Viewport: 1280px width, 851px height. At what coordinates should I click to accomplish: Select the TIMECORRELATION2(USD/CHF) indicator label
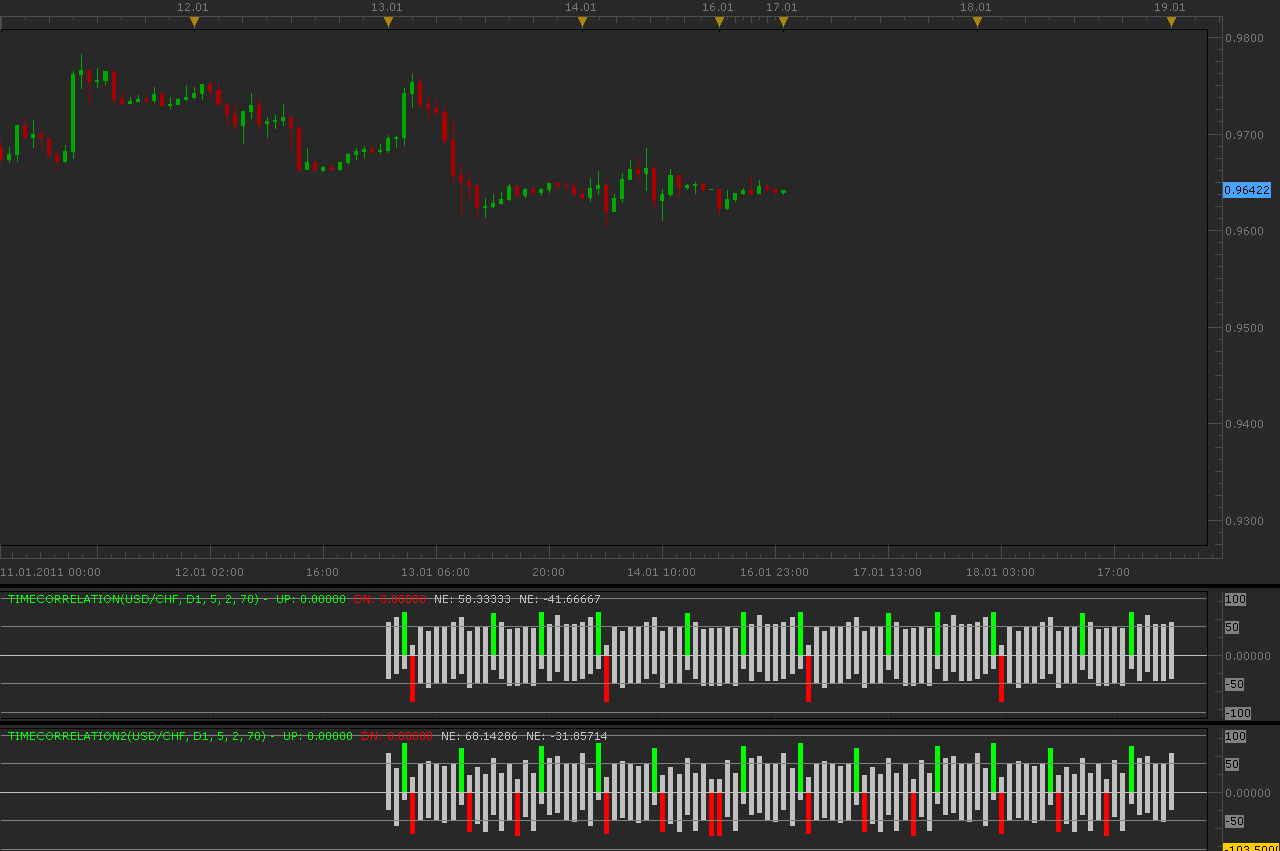(x=137, y=736)
